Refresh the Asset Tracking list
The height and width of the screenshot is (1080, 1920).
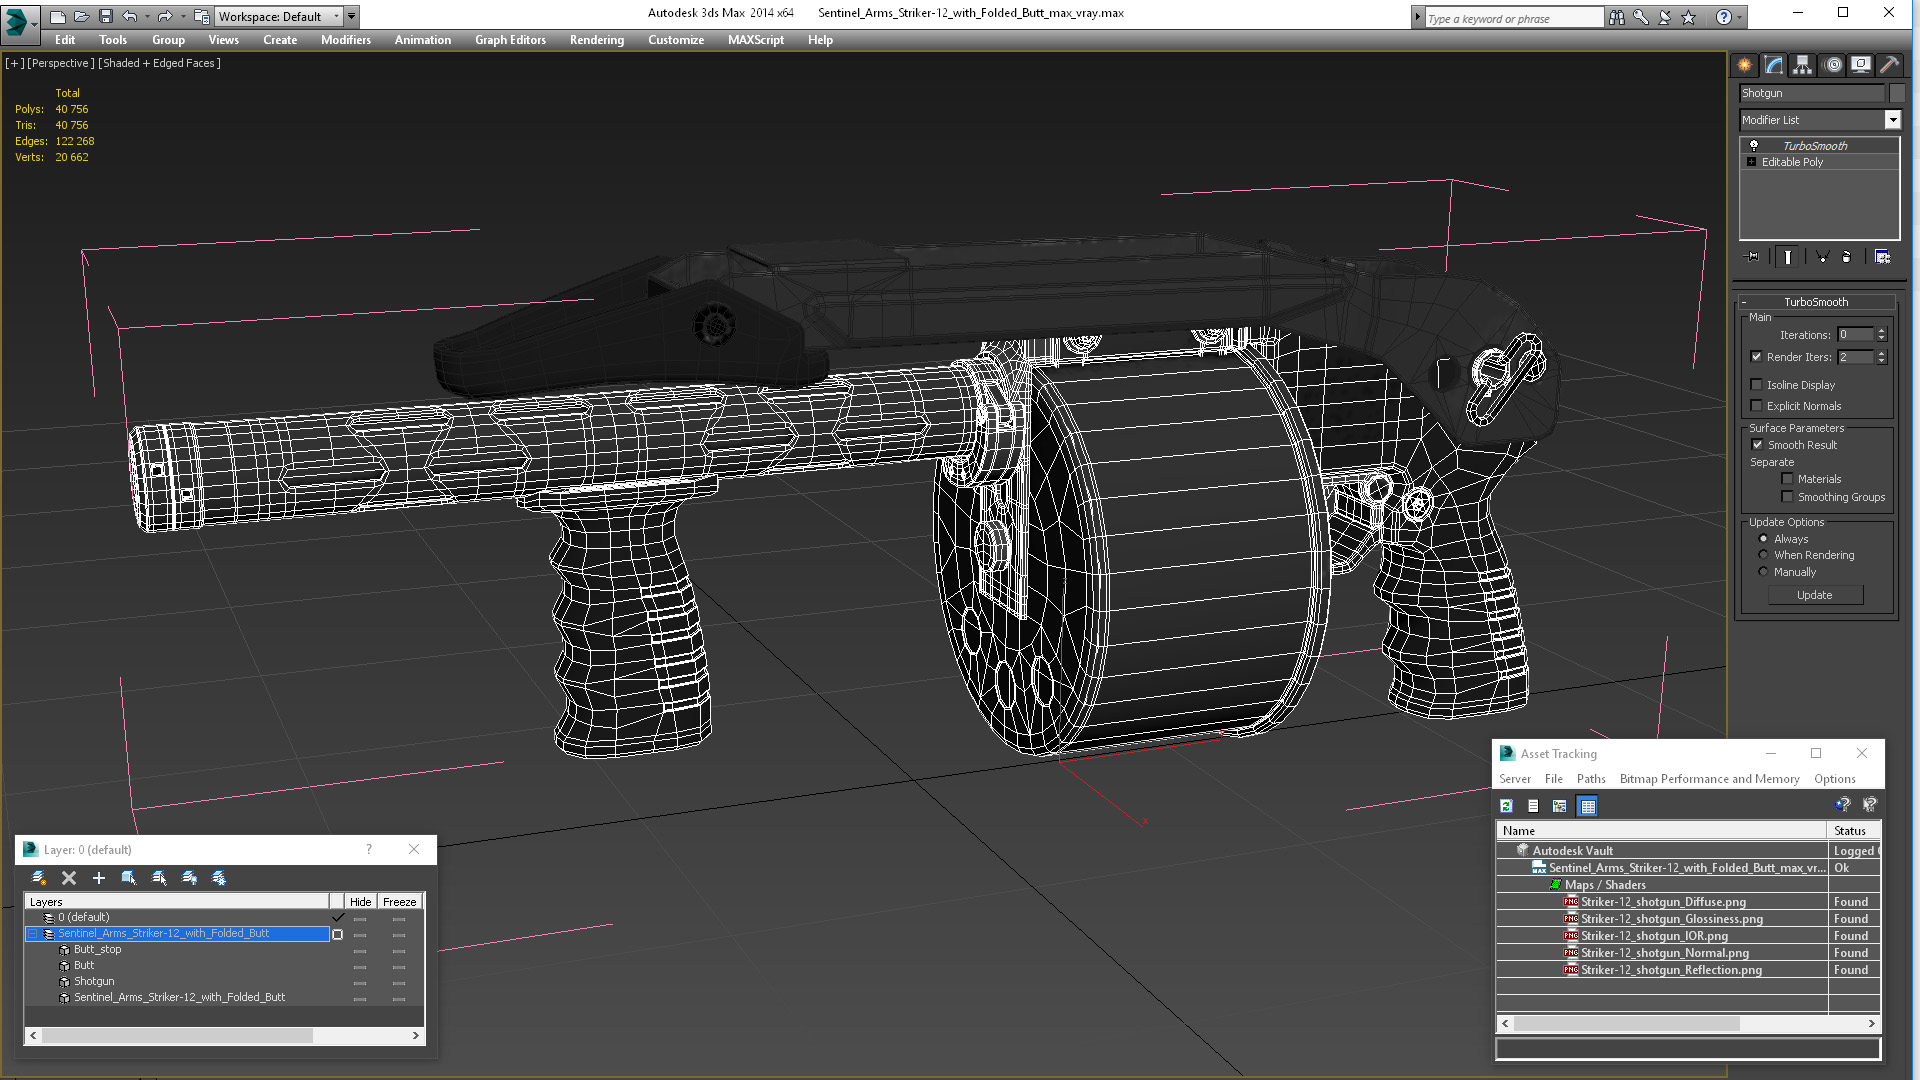pos(1507,806)
